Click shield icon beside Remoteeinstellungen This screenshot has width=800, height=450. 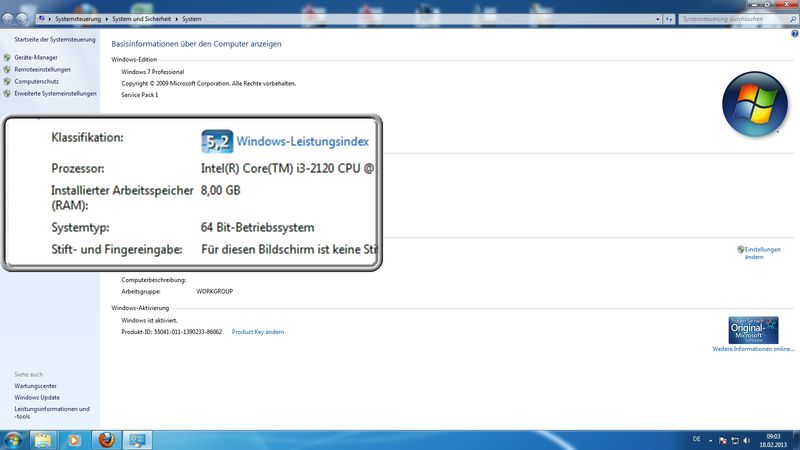(7, 69)
